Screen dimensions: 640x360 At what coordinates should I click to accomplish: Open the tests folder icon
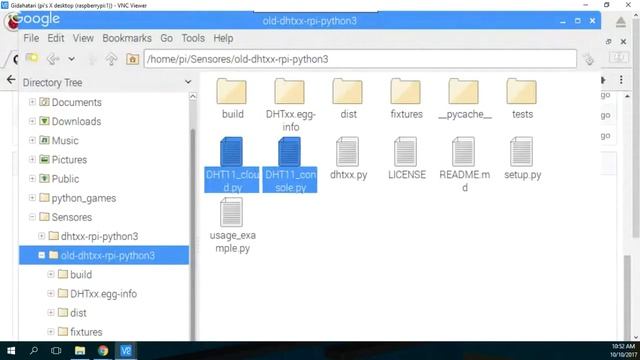point(522,91)
